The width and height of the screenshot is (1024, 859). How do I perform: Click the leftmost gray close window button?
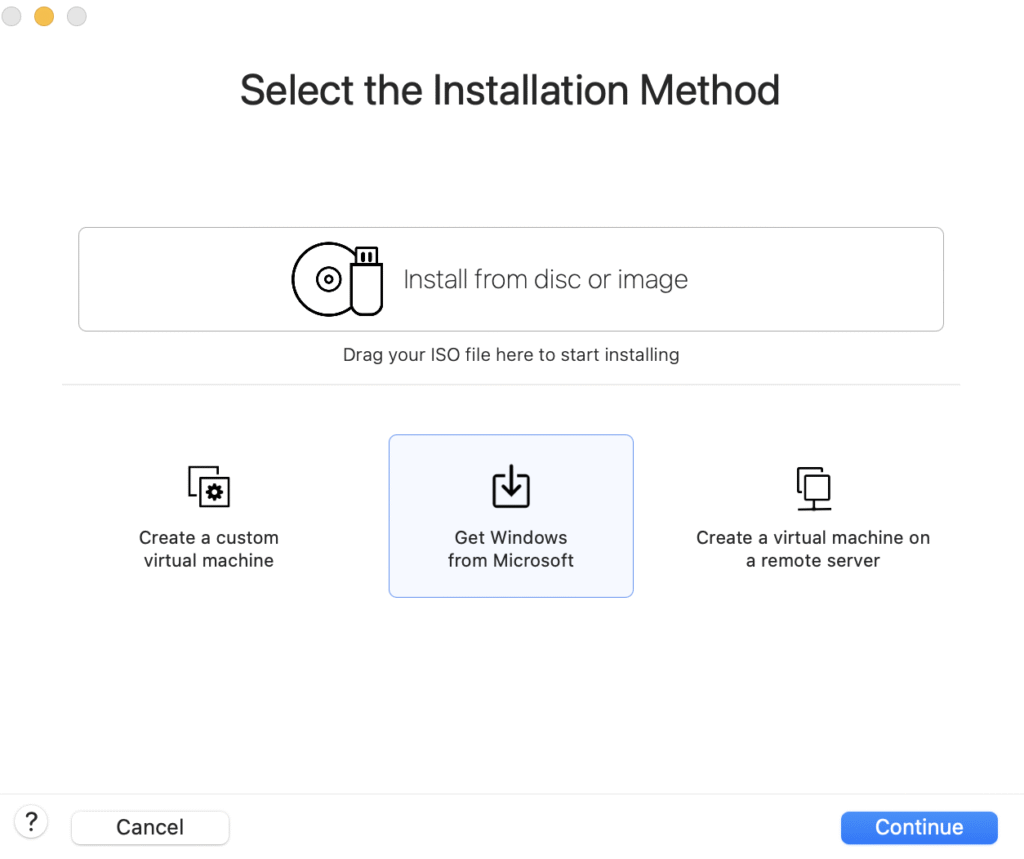[12, 16]
